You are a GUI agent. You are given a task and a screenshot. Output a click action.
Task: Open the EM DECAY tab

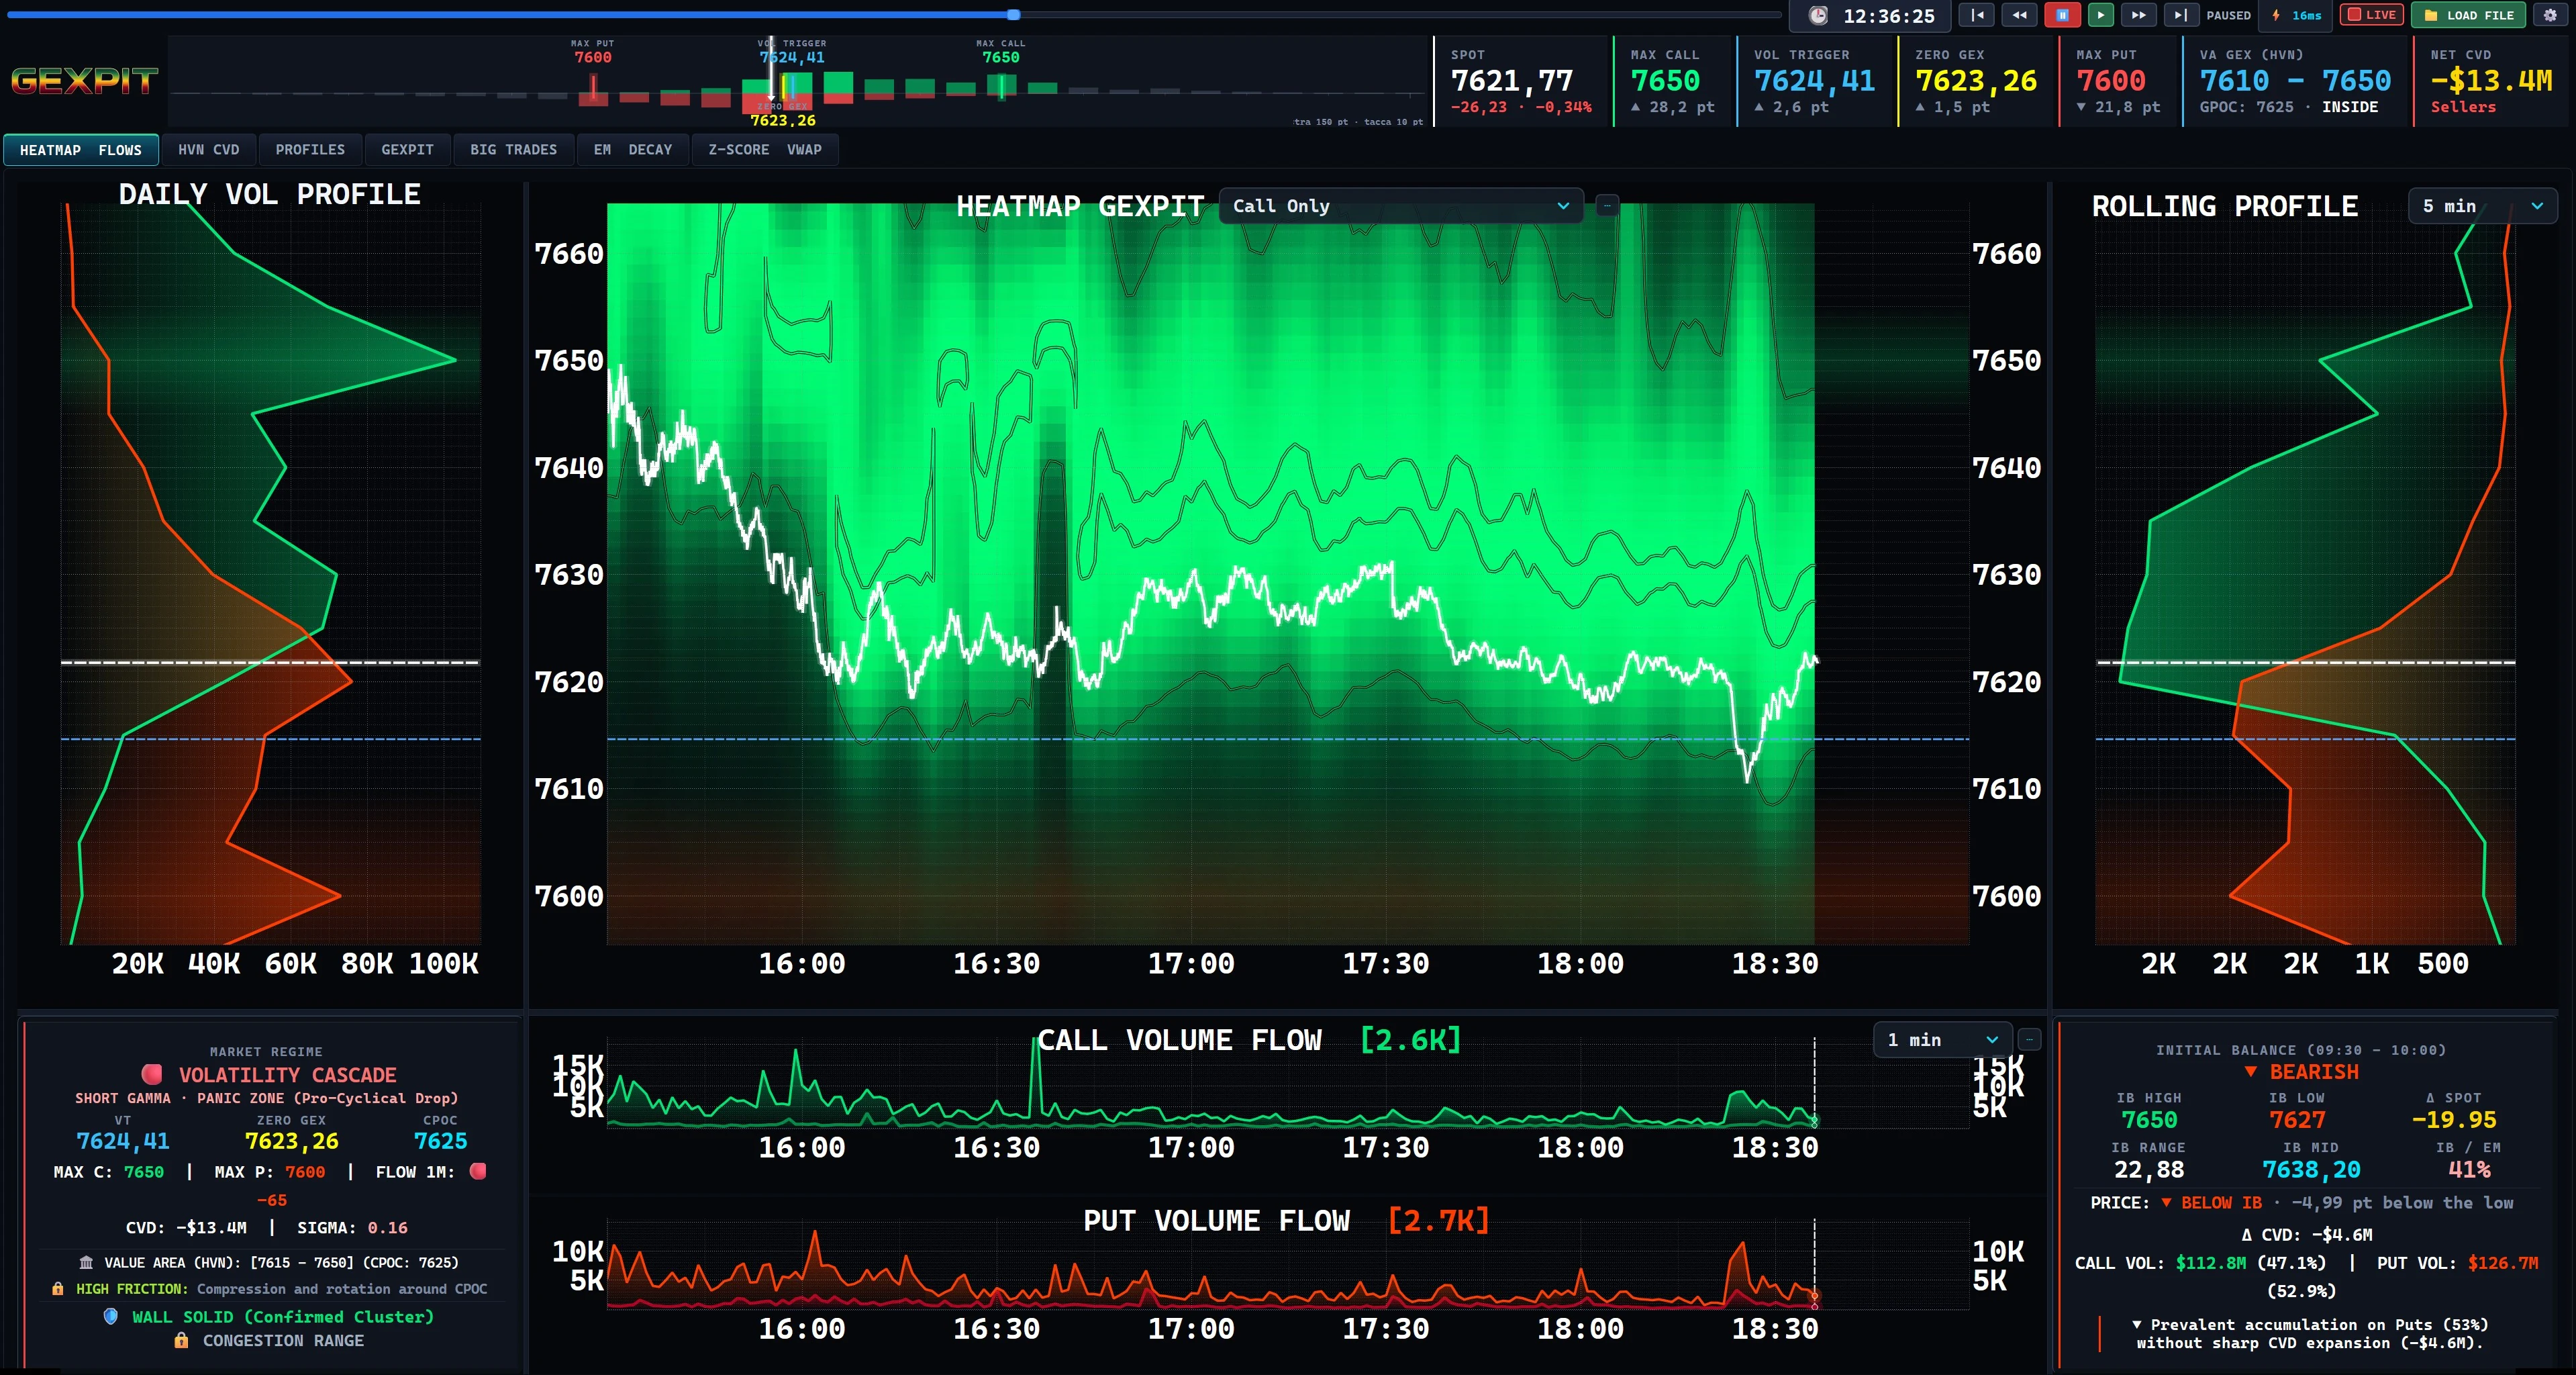(633, 150)
